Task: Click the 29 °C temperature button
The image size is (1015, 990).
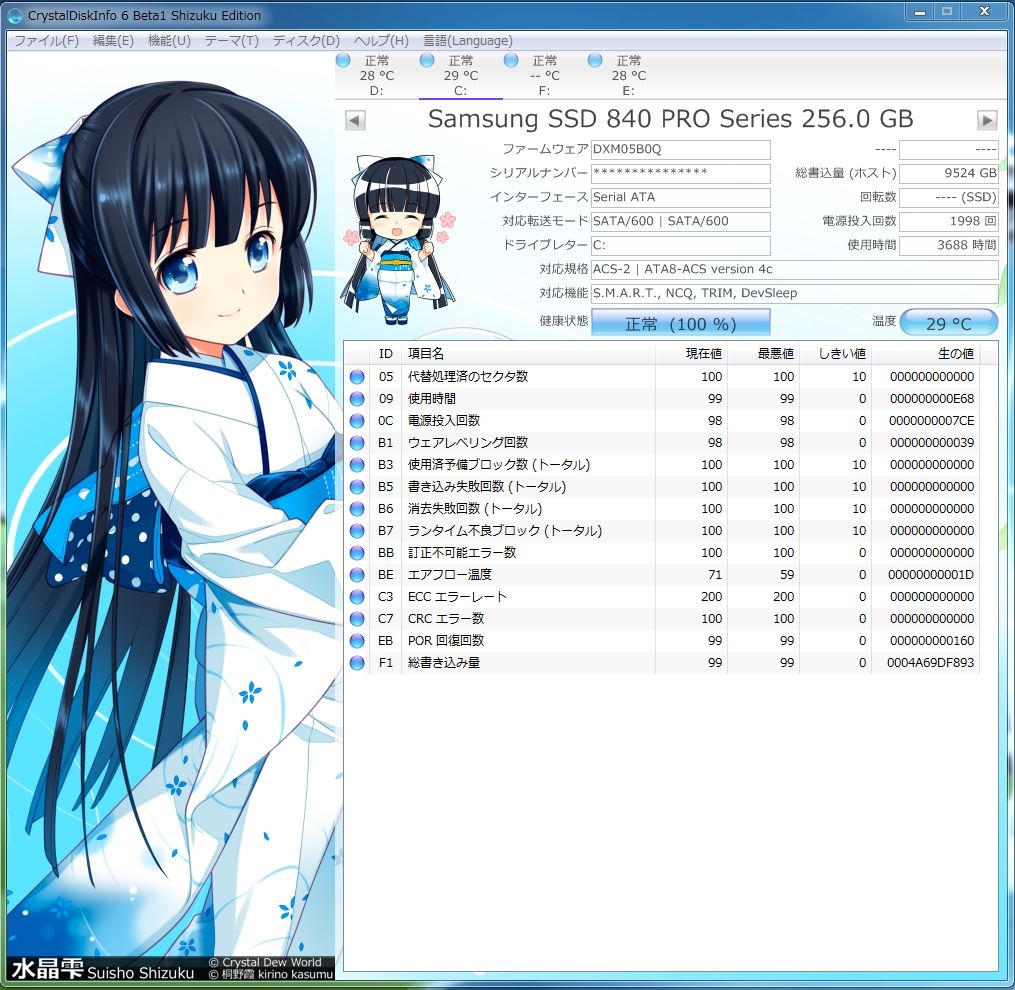Action: point(949,322)
